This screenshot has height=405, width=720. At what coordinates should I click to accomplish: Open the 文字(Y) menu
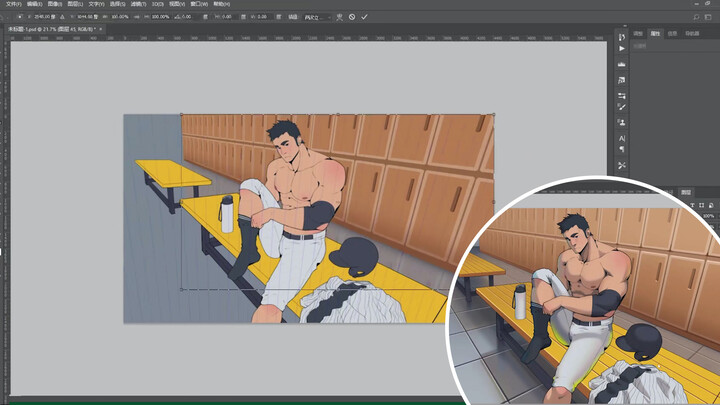pyautogui.click(x=96, y=4)
